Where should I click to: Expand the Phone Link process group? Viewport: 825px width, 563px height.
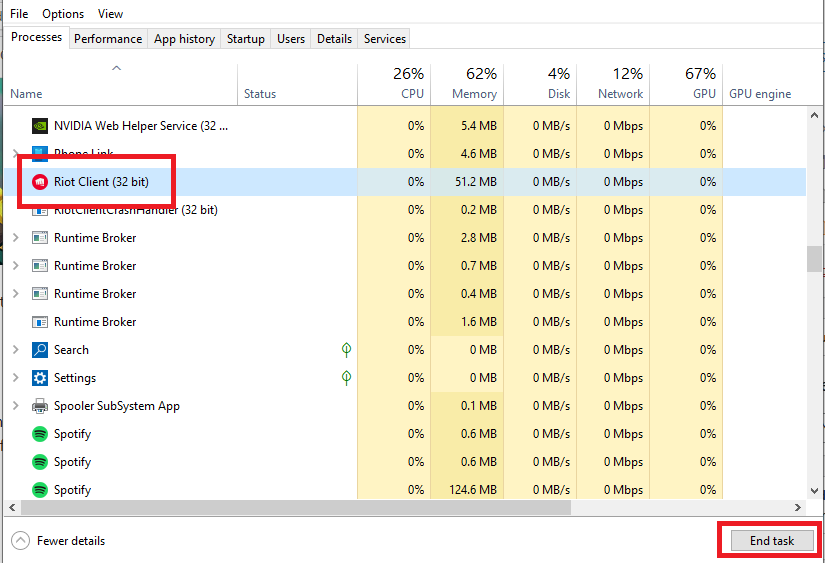tap(15, 154)
